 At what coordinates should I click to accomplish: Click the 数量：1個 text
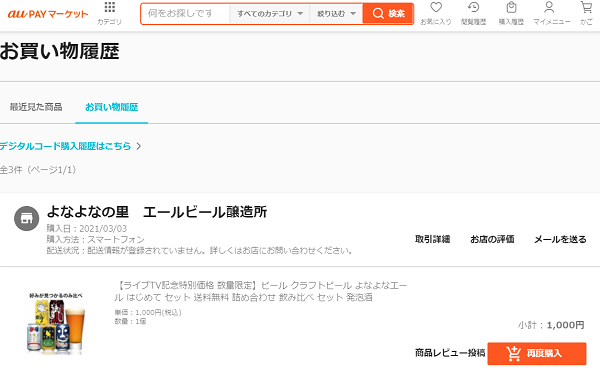[x=130, y=322]
